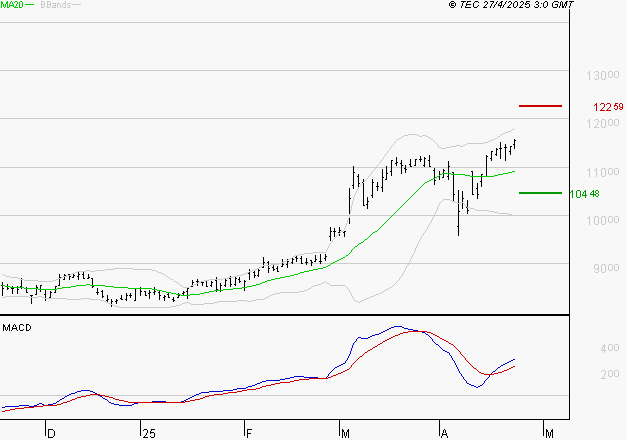The width and height of the screenshot is (627, 440).
Task: Click the 12000 price axis label
Action: tap(603, 124)
